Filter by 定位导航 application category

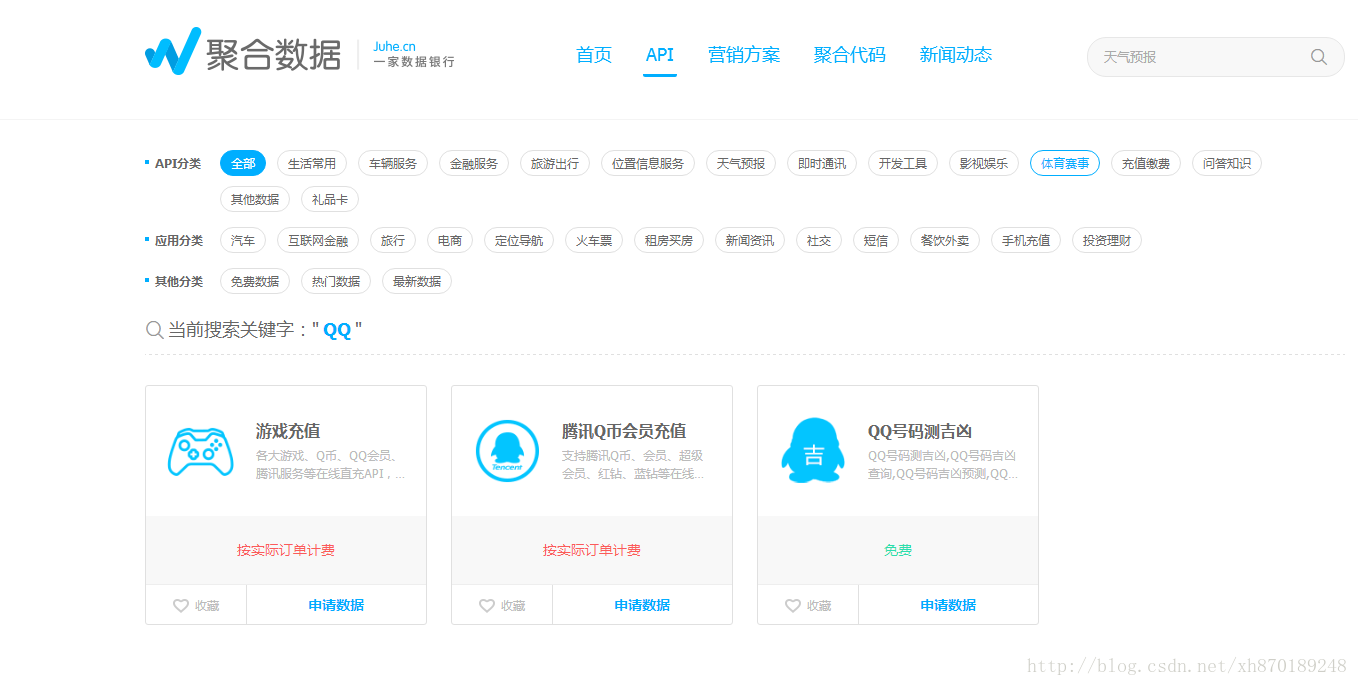(x=519, y=240)
